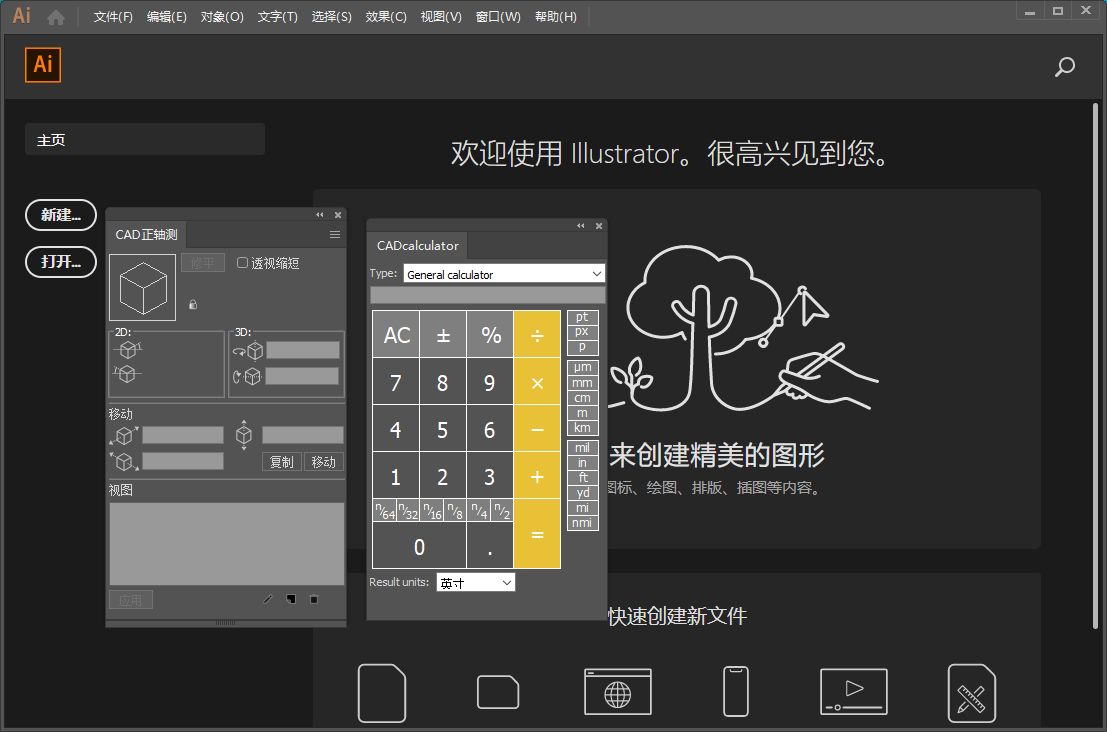Click the 打开... button
Screen dimensions: 1107x732
tap(61, 262)
